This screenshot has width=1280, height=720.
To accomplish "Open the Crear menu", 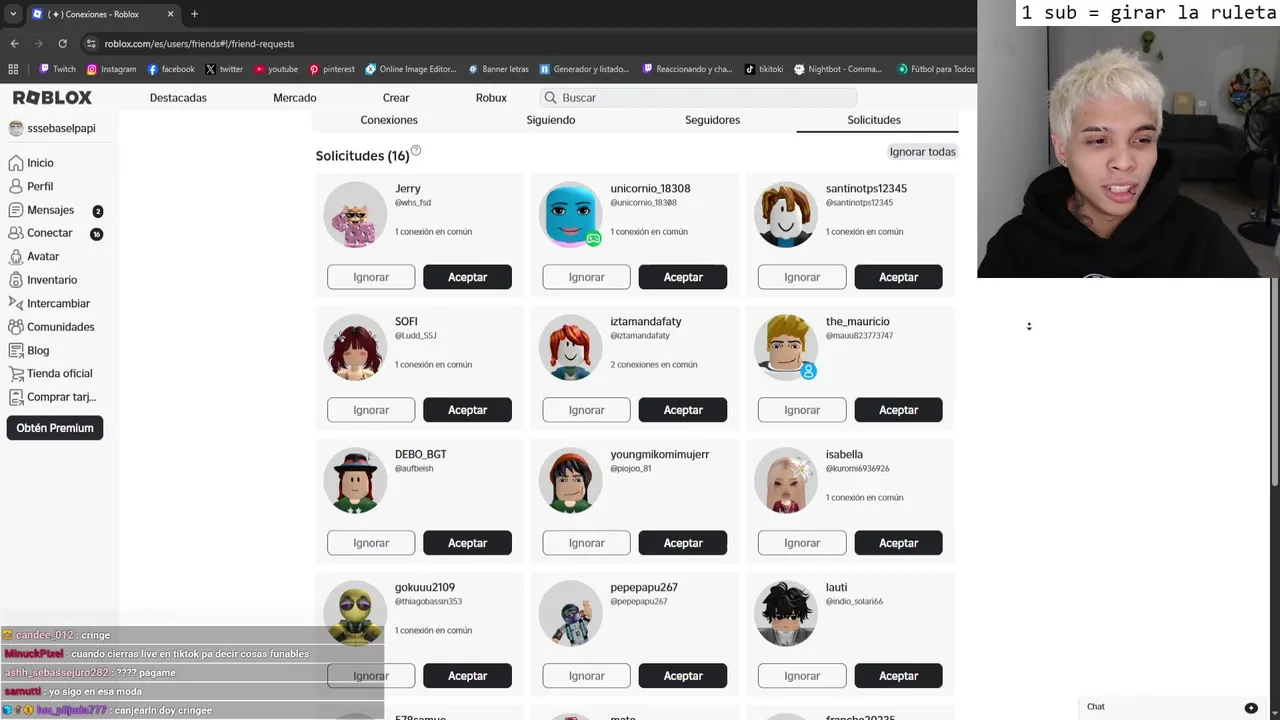I will 396,97.
